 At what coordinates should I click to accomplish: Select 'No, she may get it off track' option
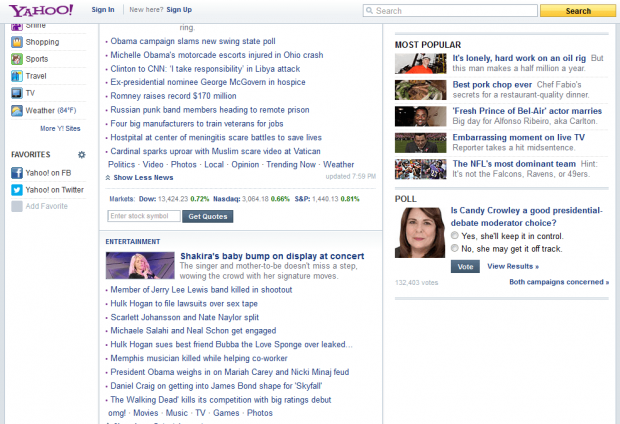coord(455,248)
